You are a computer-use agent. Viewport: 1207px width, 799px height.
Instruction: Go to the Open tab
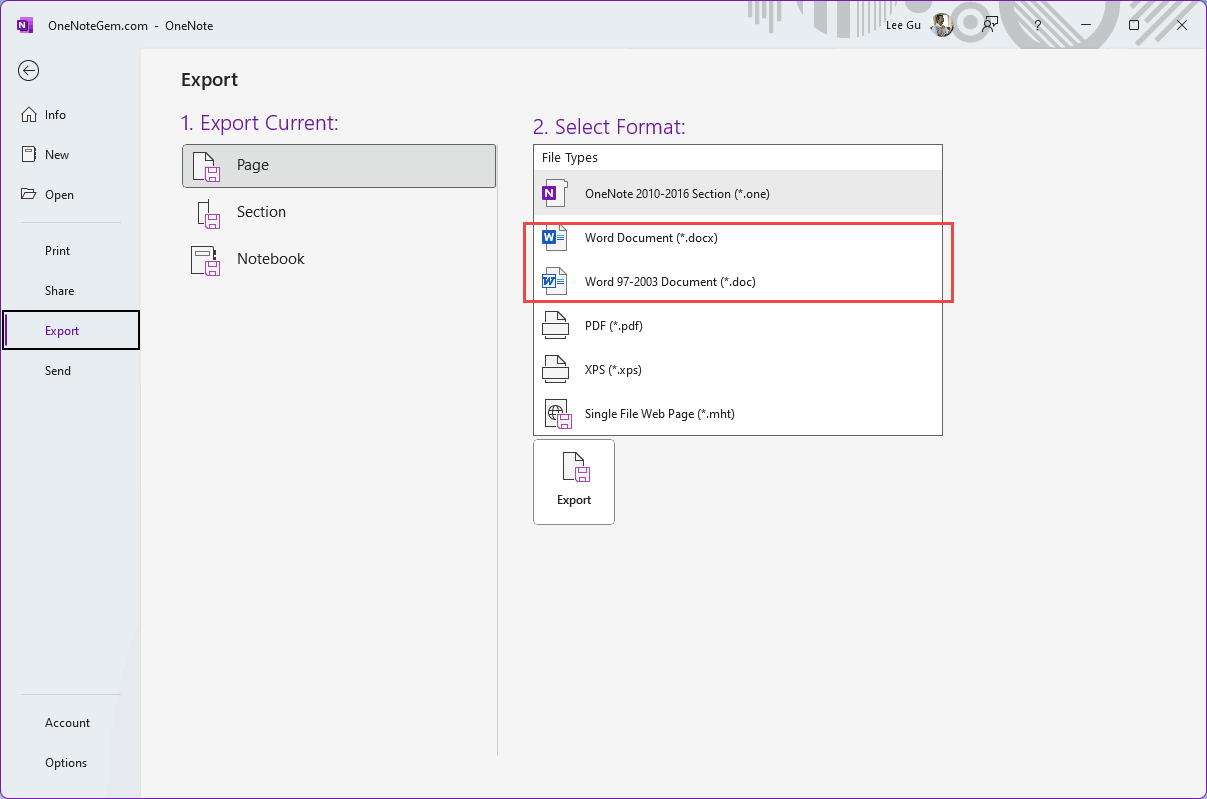click(70, 195)
